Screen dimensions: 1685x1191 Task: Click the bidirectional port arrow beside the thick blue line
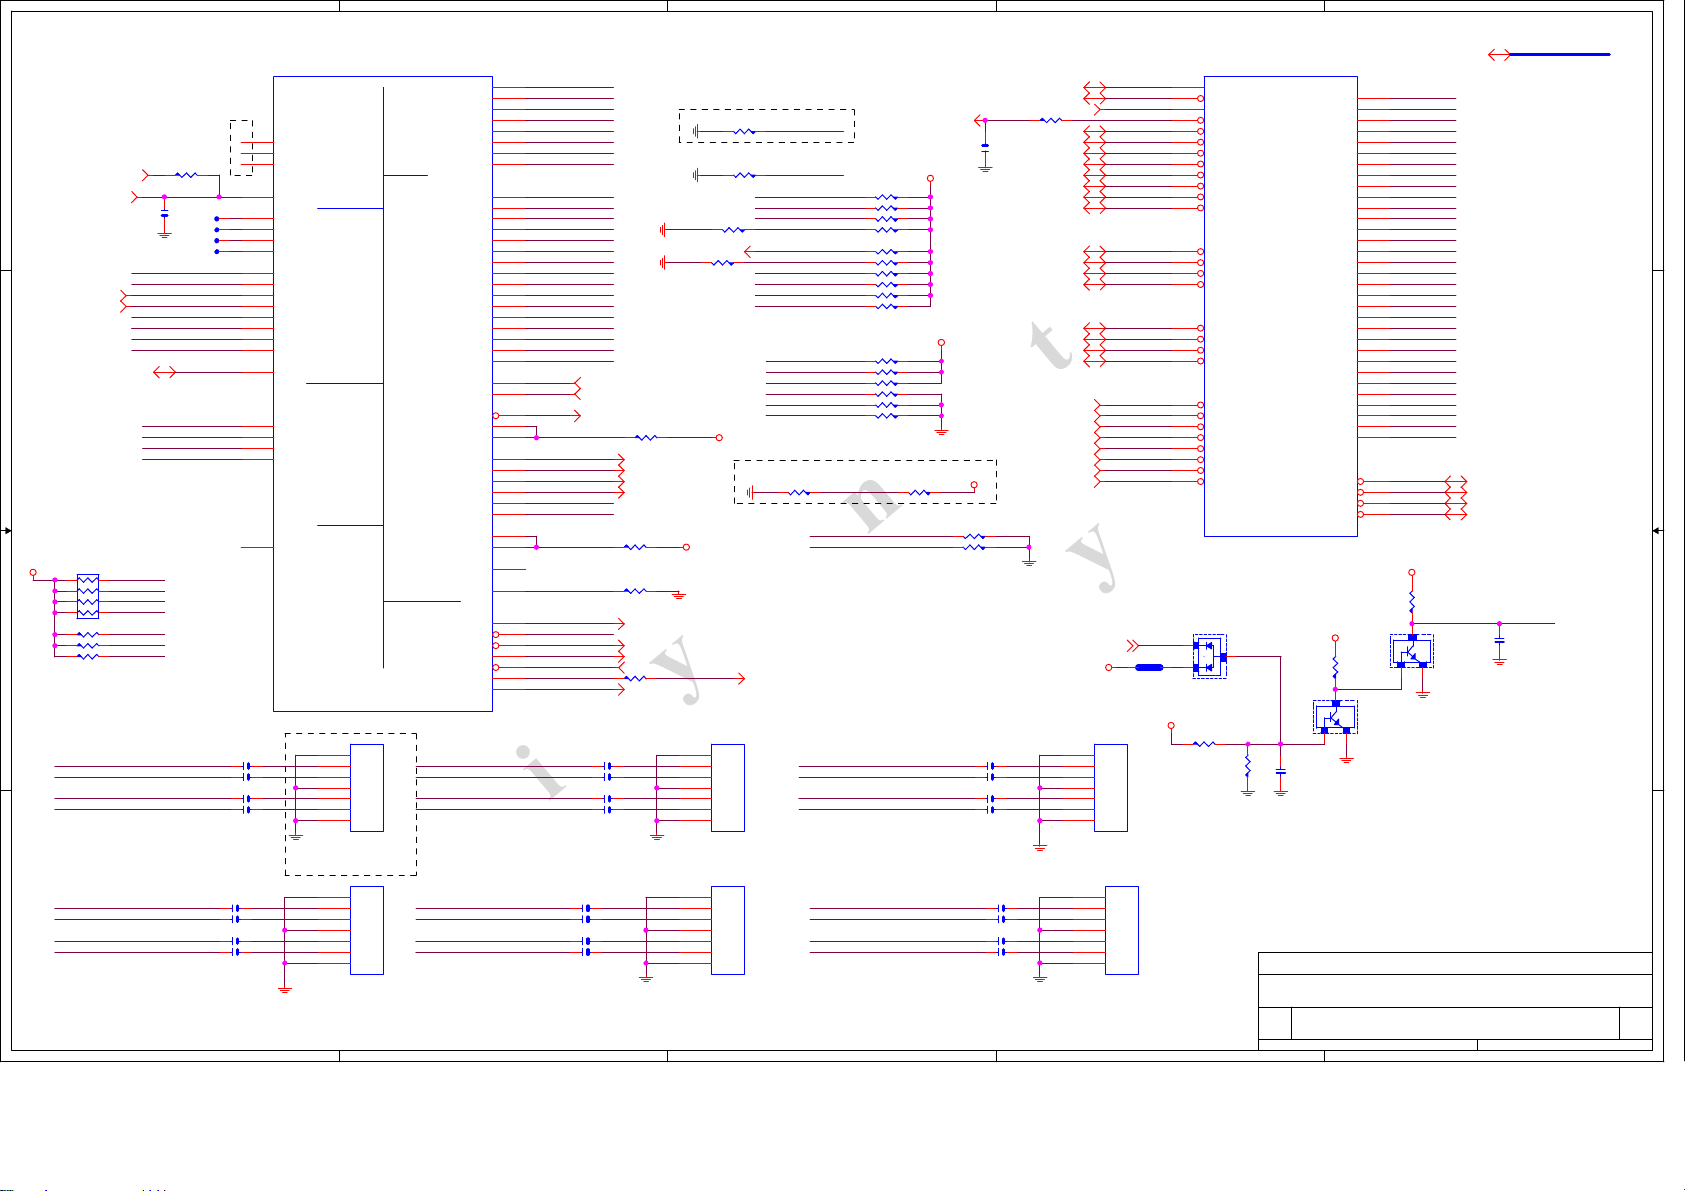[x=1499, y=55]
